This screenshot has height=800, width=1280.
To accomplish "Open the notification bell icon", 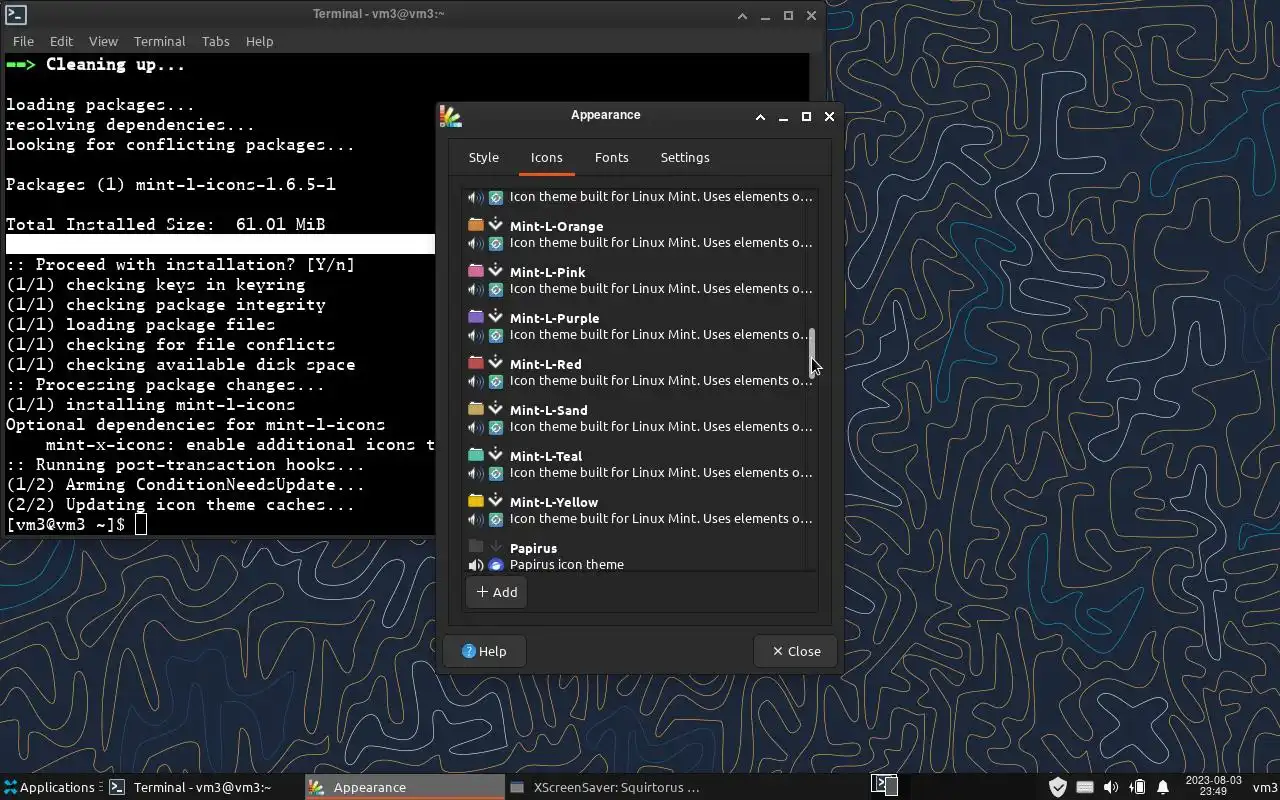I will coord(1163,787).
